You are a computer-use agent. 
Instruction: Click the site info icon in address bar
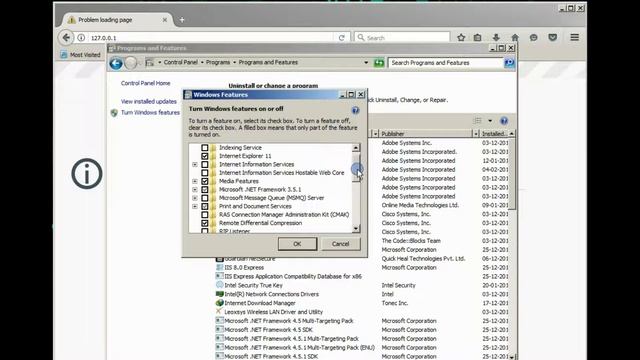81,38
